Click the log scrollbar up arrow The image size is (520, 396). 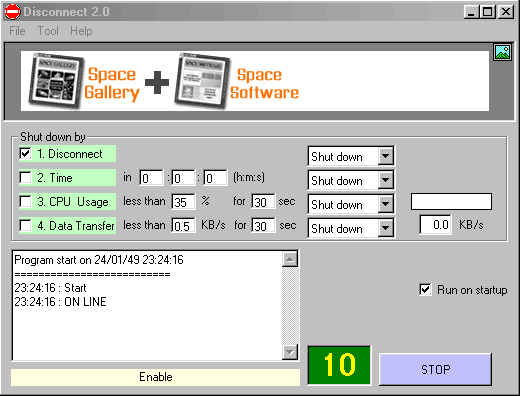[x=290, y=259]
